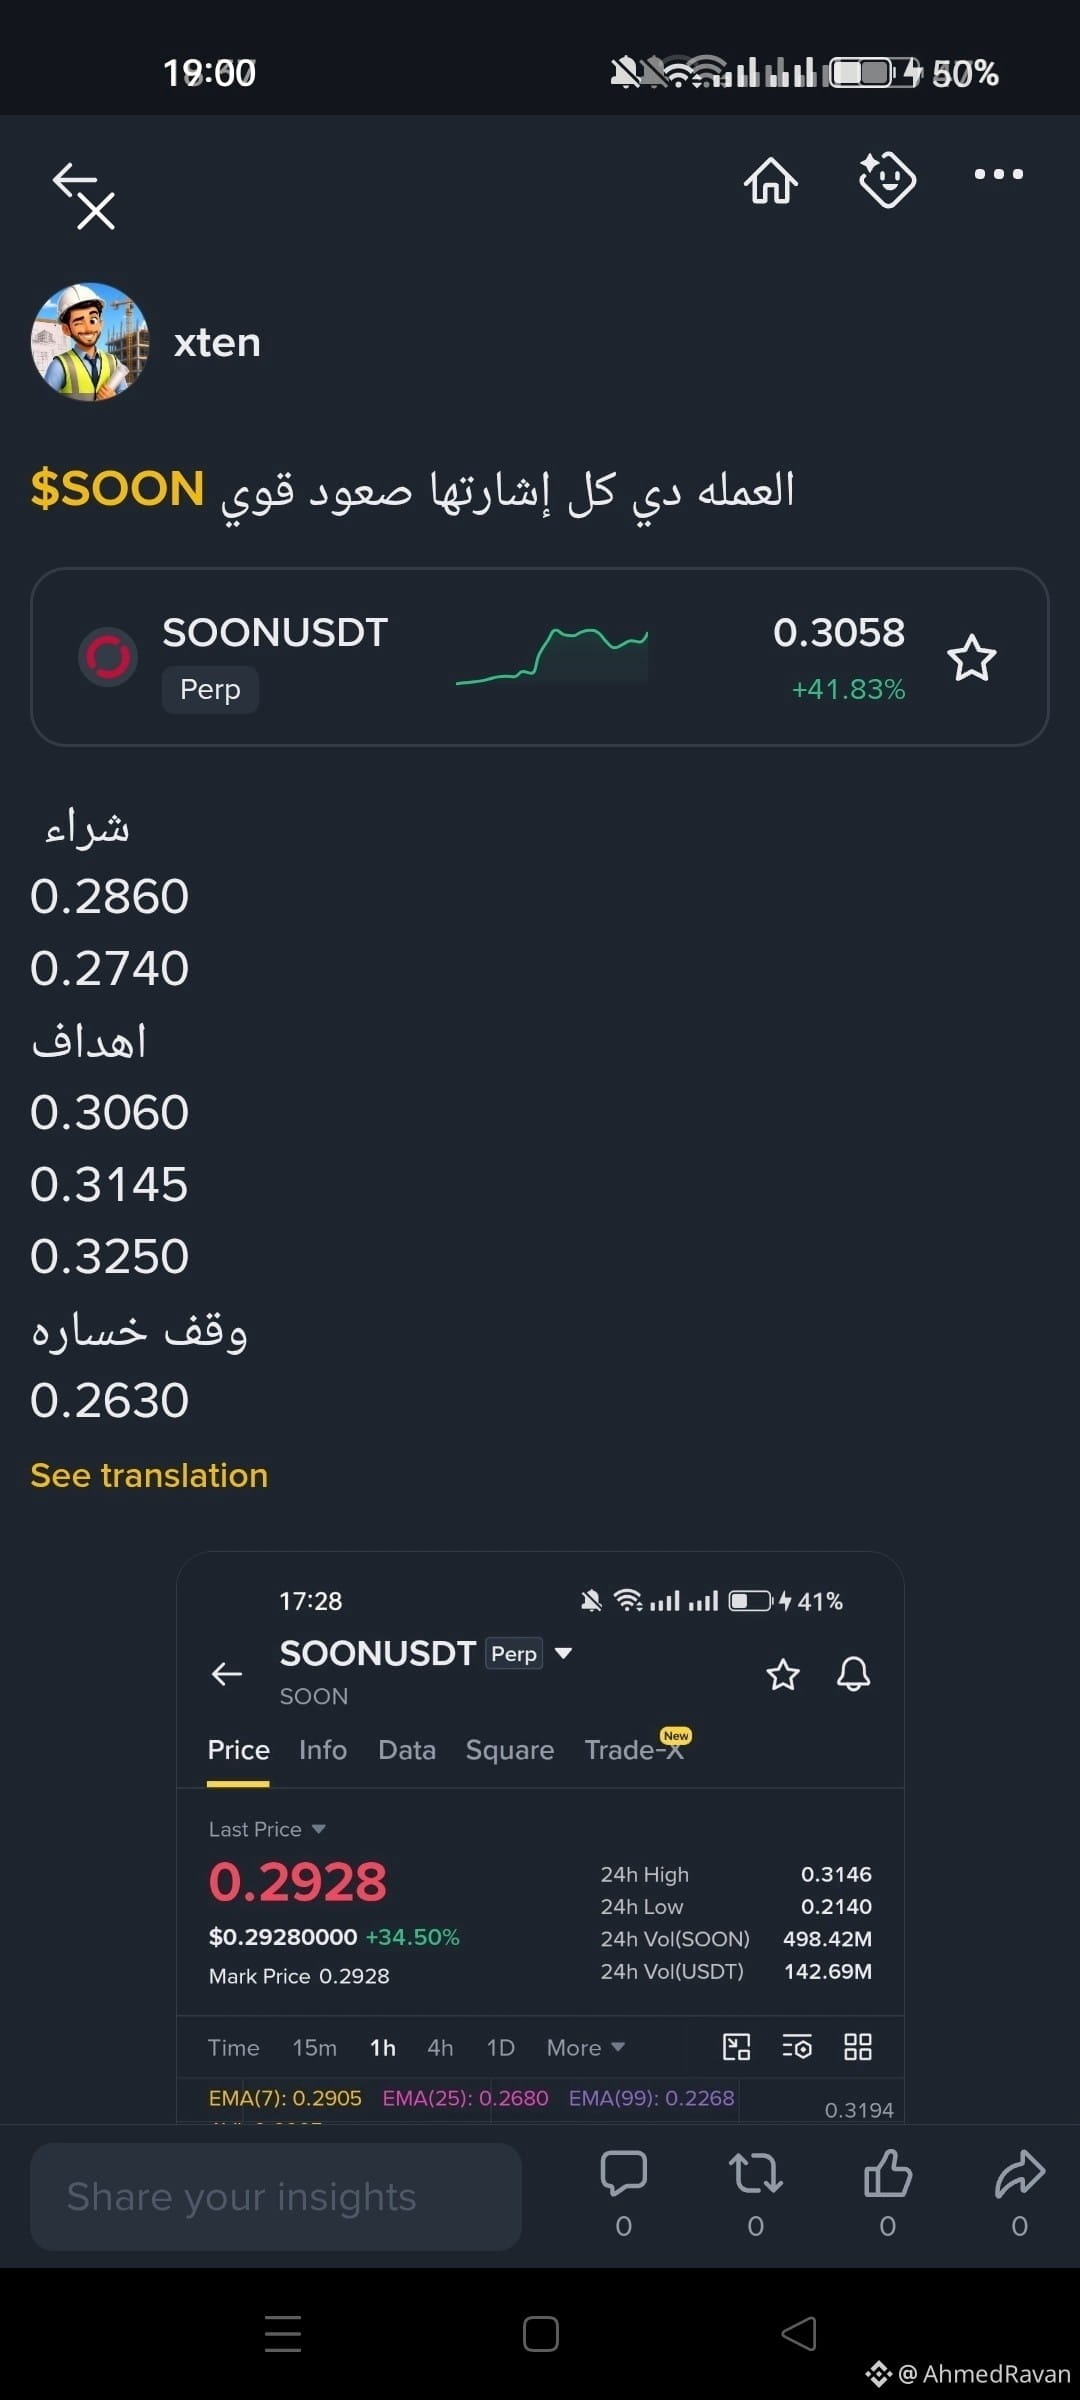Open the SOONUSDT Perp price card
This screenshot has height=2400, width=1080.
[540, 657]
